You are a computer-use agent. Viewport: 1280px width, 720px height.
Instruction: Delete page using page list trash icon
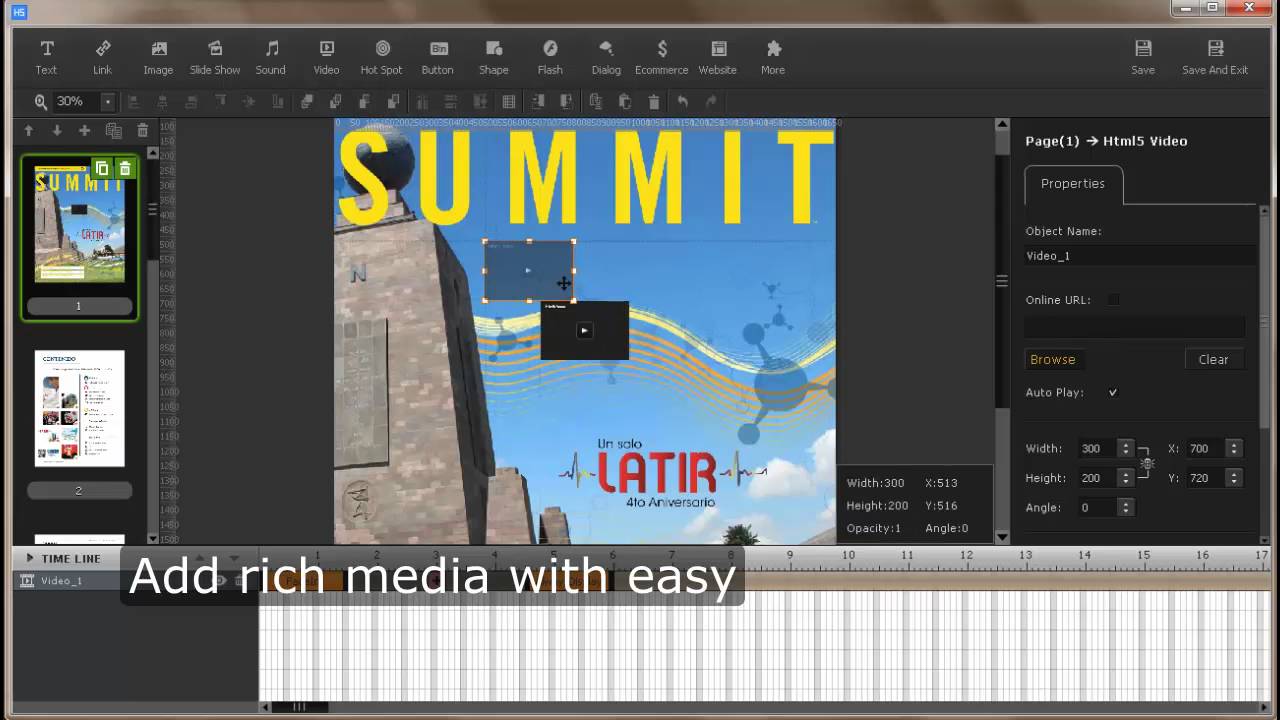[142, 131]
